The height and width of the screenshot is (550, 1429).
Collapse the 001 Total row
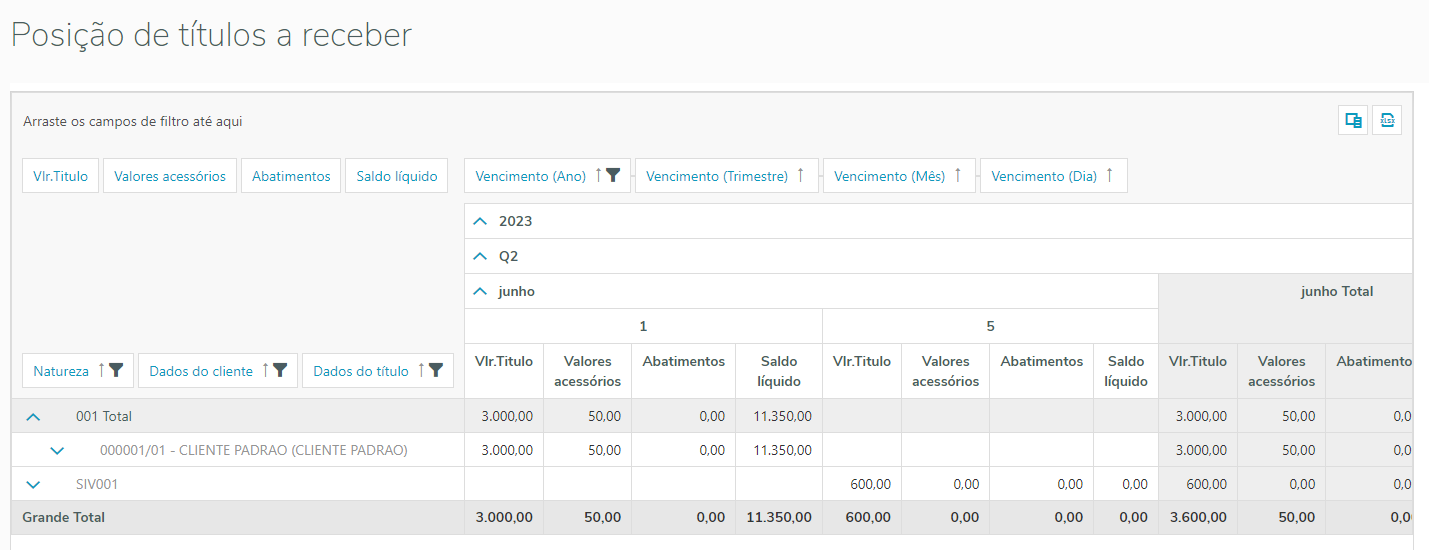(33, 416)
